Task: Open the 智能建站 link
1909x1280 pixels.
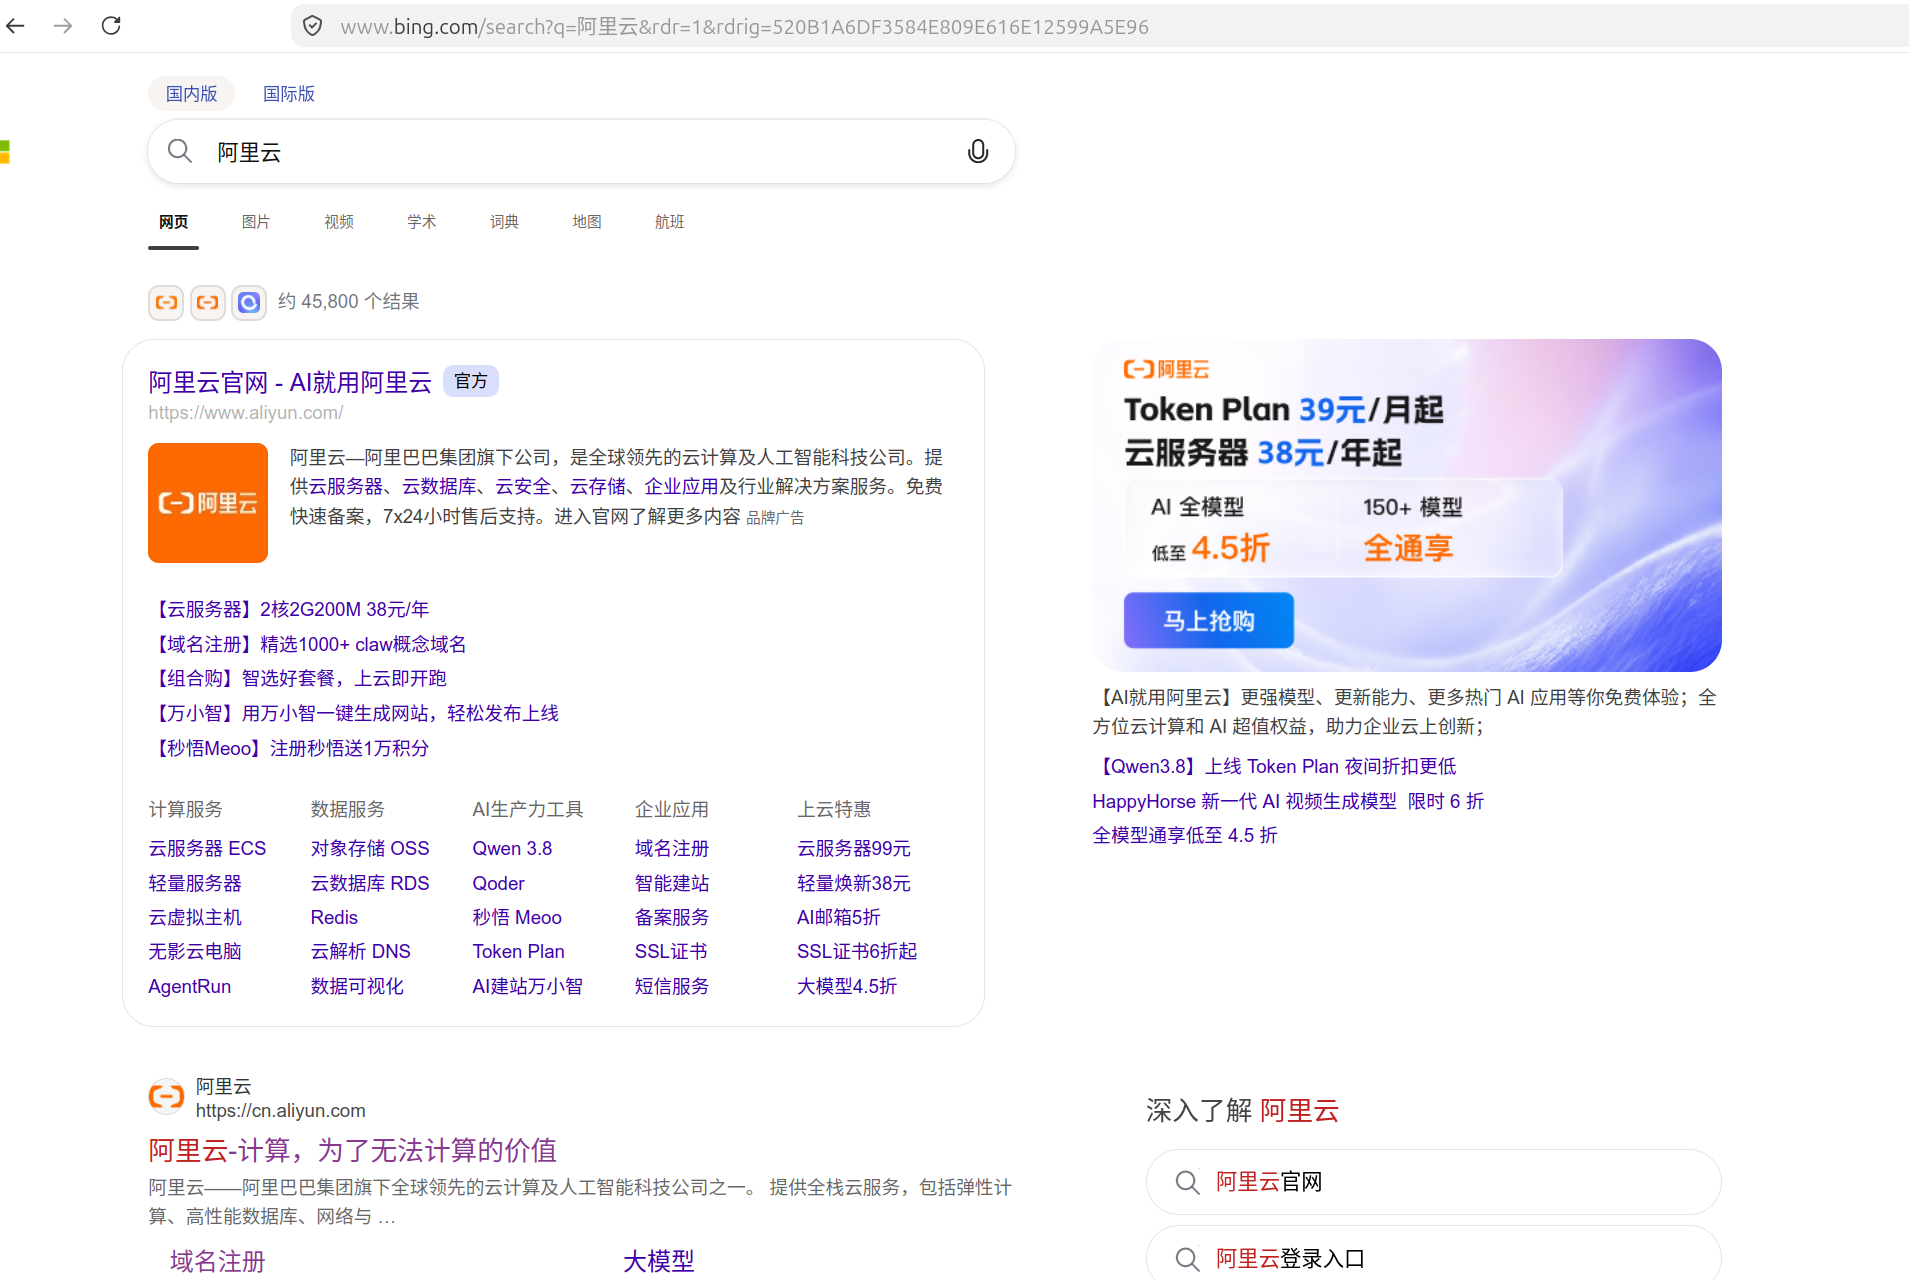Action: point(672,884)
